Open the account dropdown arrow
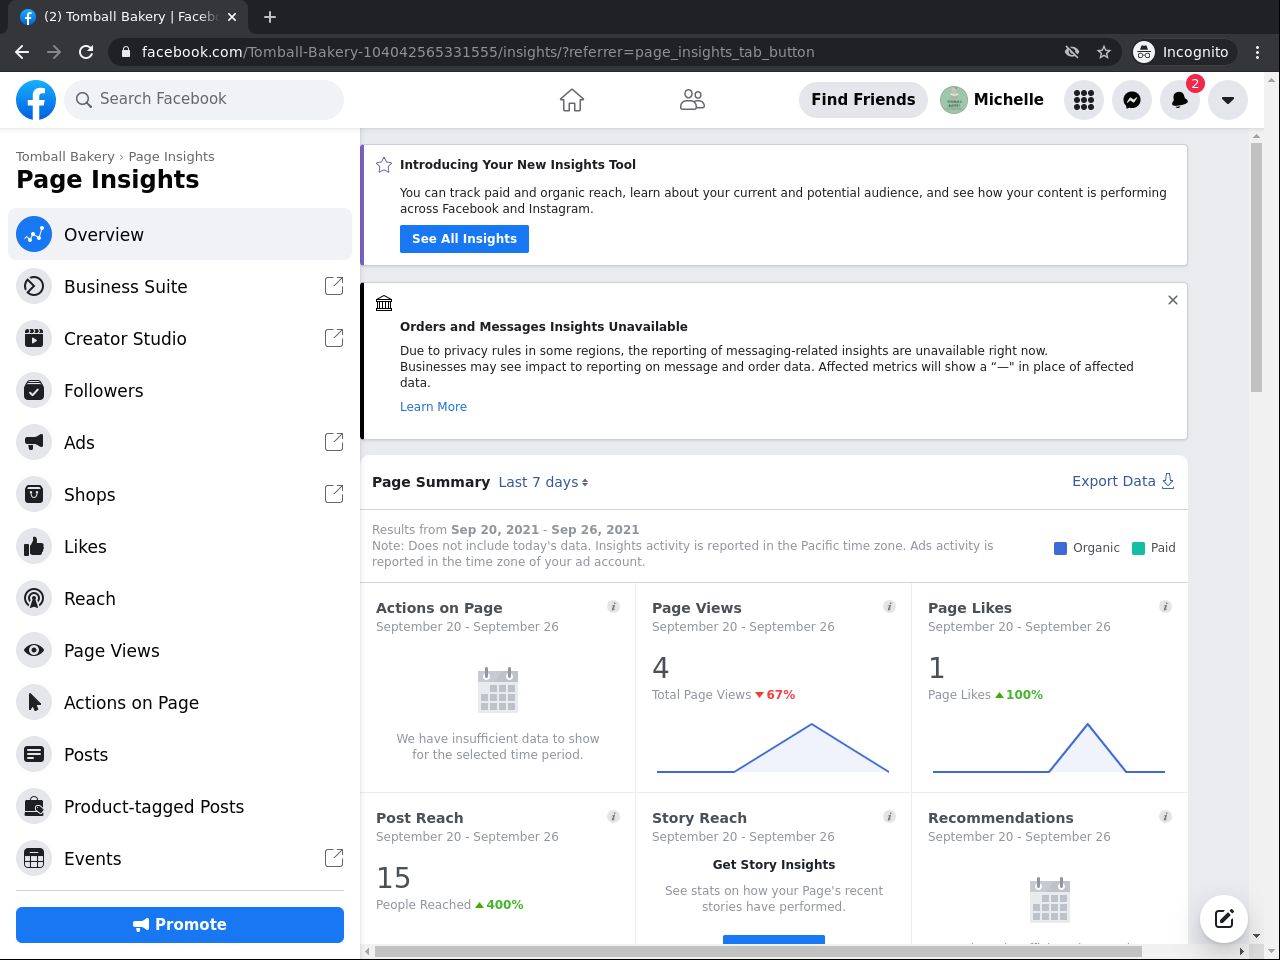The height and width of the screenshot is (960, 1280). coord(1228,100)
